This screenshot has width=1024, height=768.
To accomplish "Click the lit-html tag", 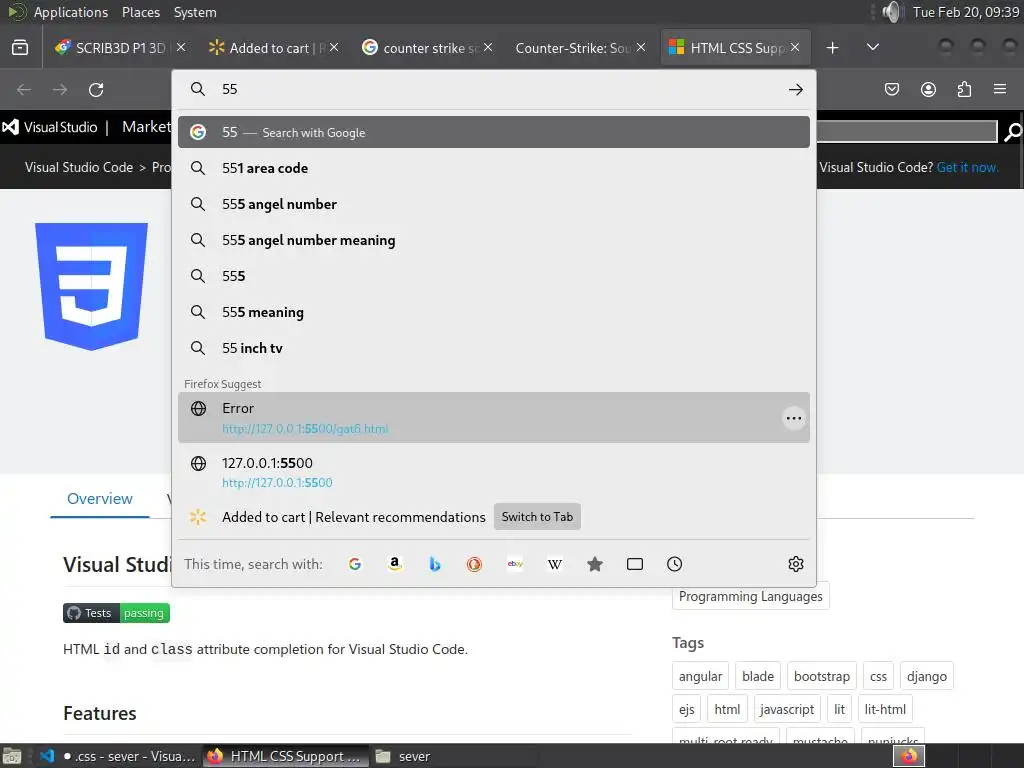I will tap(885, 709).
